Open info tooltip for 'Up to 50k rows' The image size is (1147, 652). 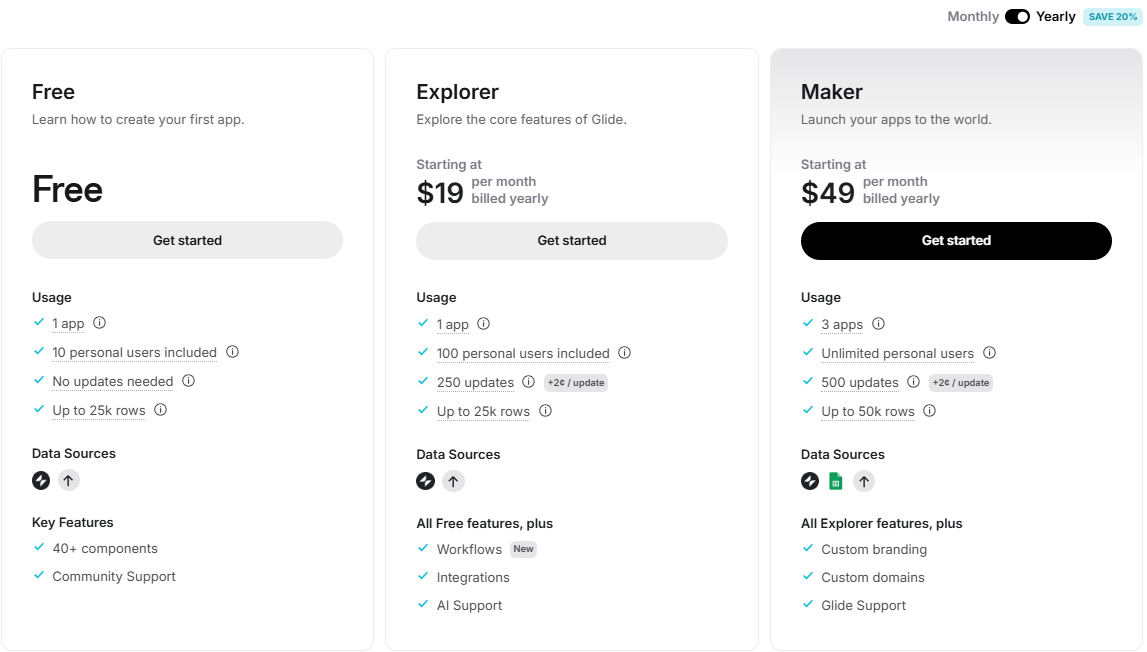[x=928, y=411]
